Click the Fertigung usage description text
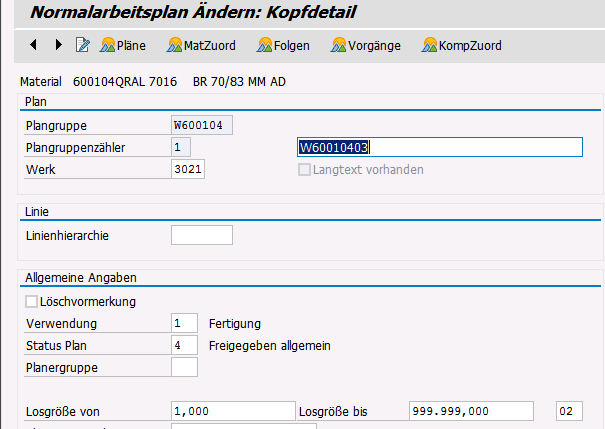This screenshot has height=429, width=605. 235,324
